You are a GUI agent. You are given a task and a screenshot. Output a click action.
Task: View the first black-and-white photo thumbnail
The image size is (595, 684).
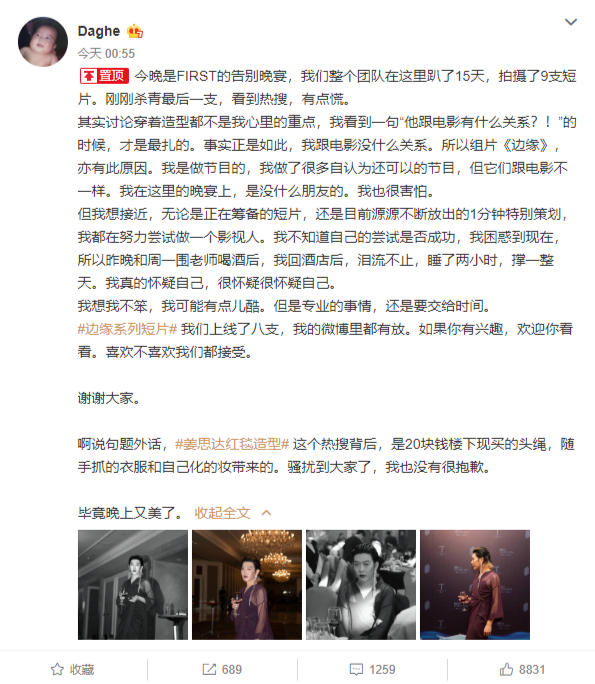pyautogui.click(x=133, y=585)
